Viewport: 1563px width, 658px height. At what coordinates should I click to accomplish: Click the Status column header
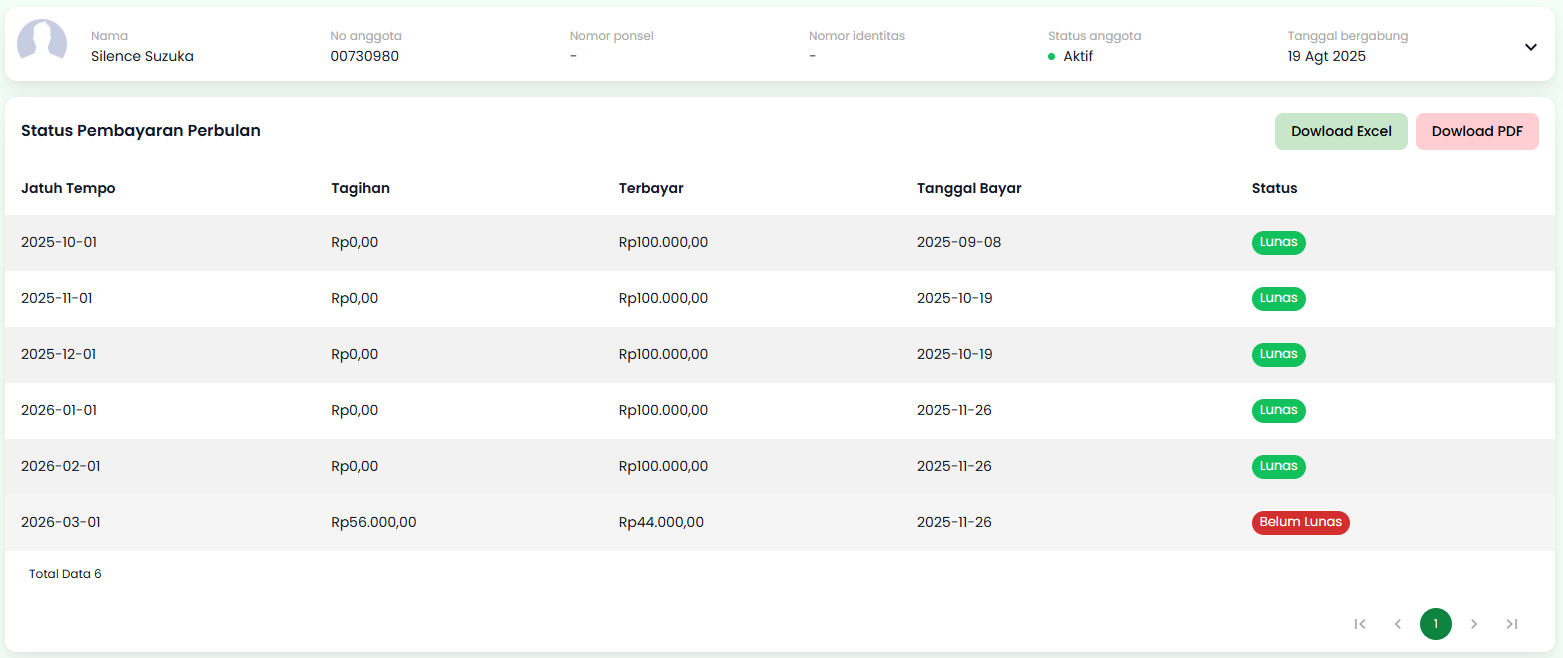(1274, 188)
